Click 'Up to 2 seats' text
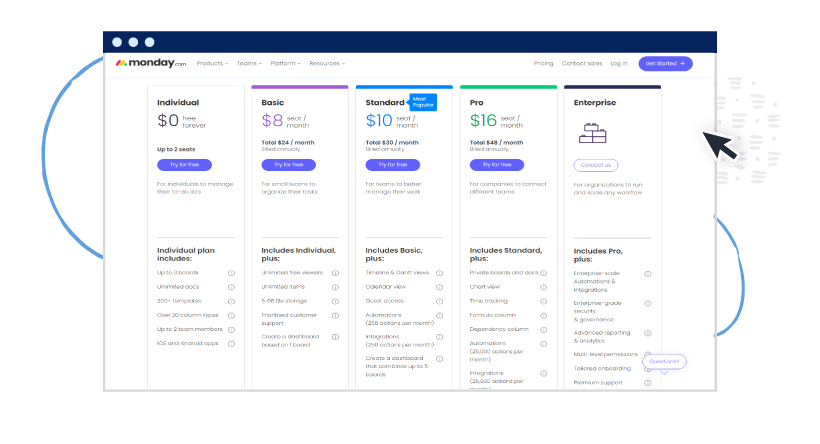The width and height of the screenshot is (820, 444). tap(176, 149)
